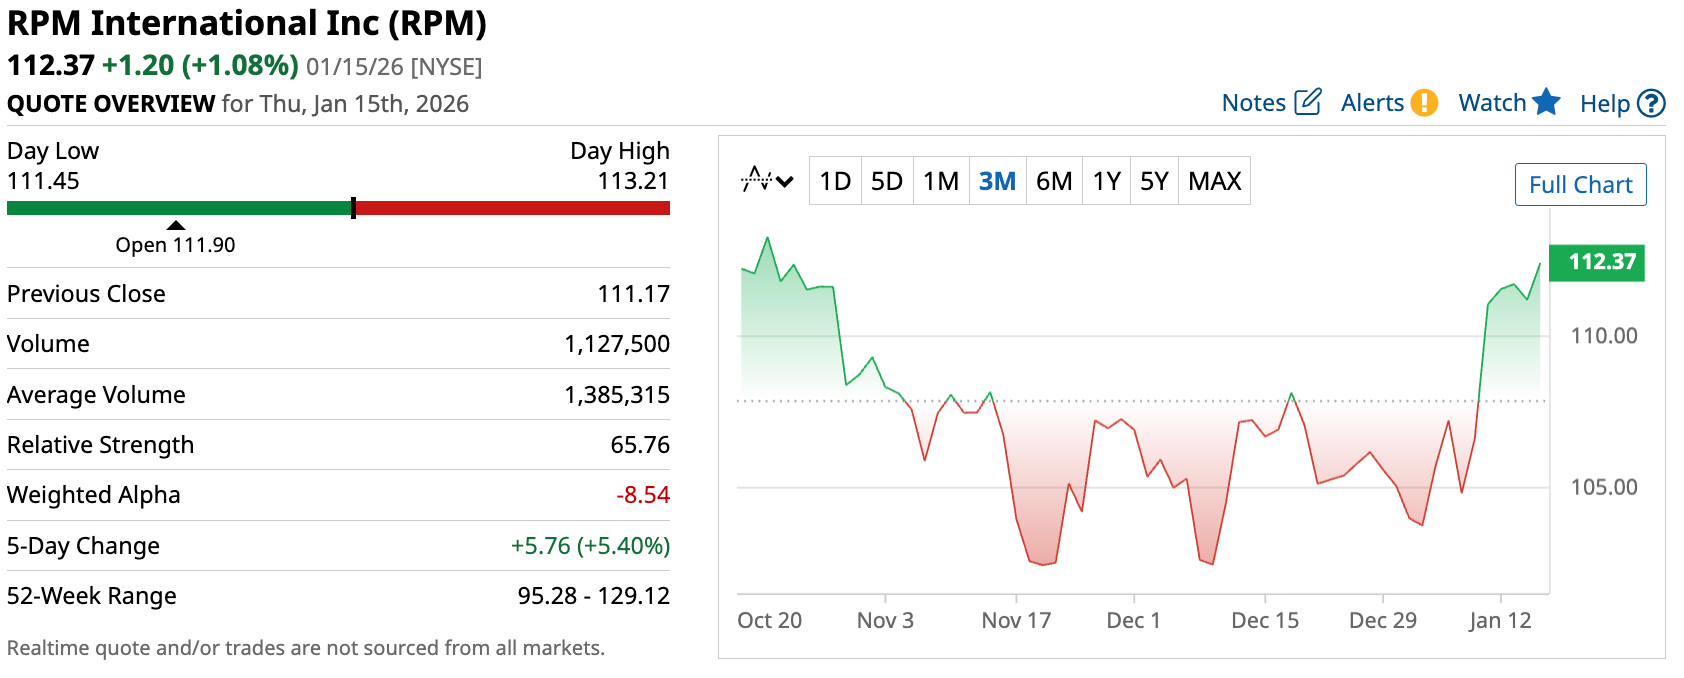Click the black marker on day range bar
Screen dimensions: 1684x678
[353, 208]
